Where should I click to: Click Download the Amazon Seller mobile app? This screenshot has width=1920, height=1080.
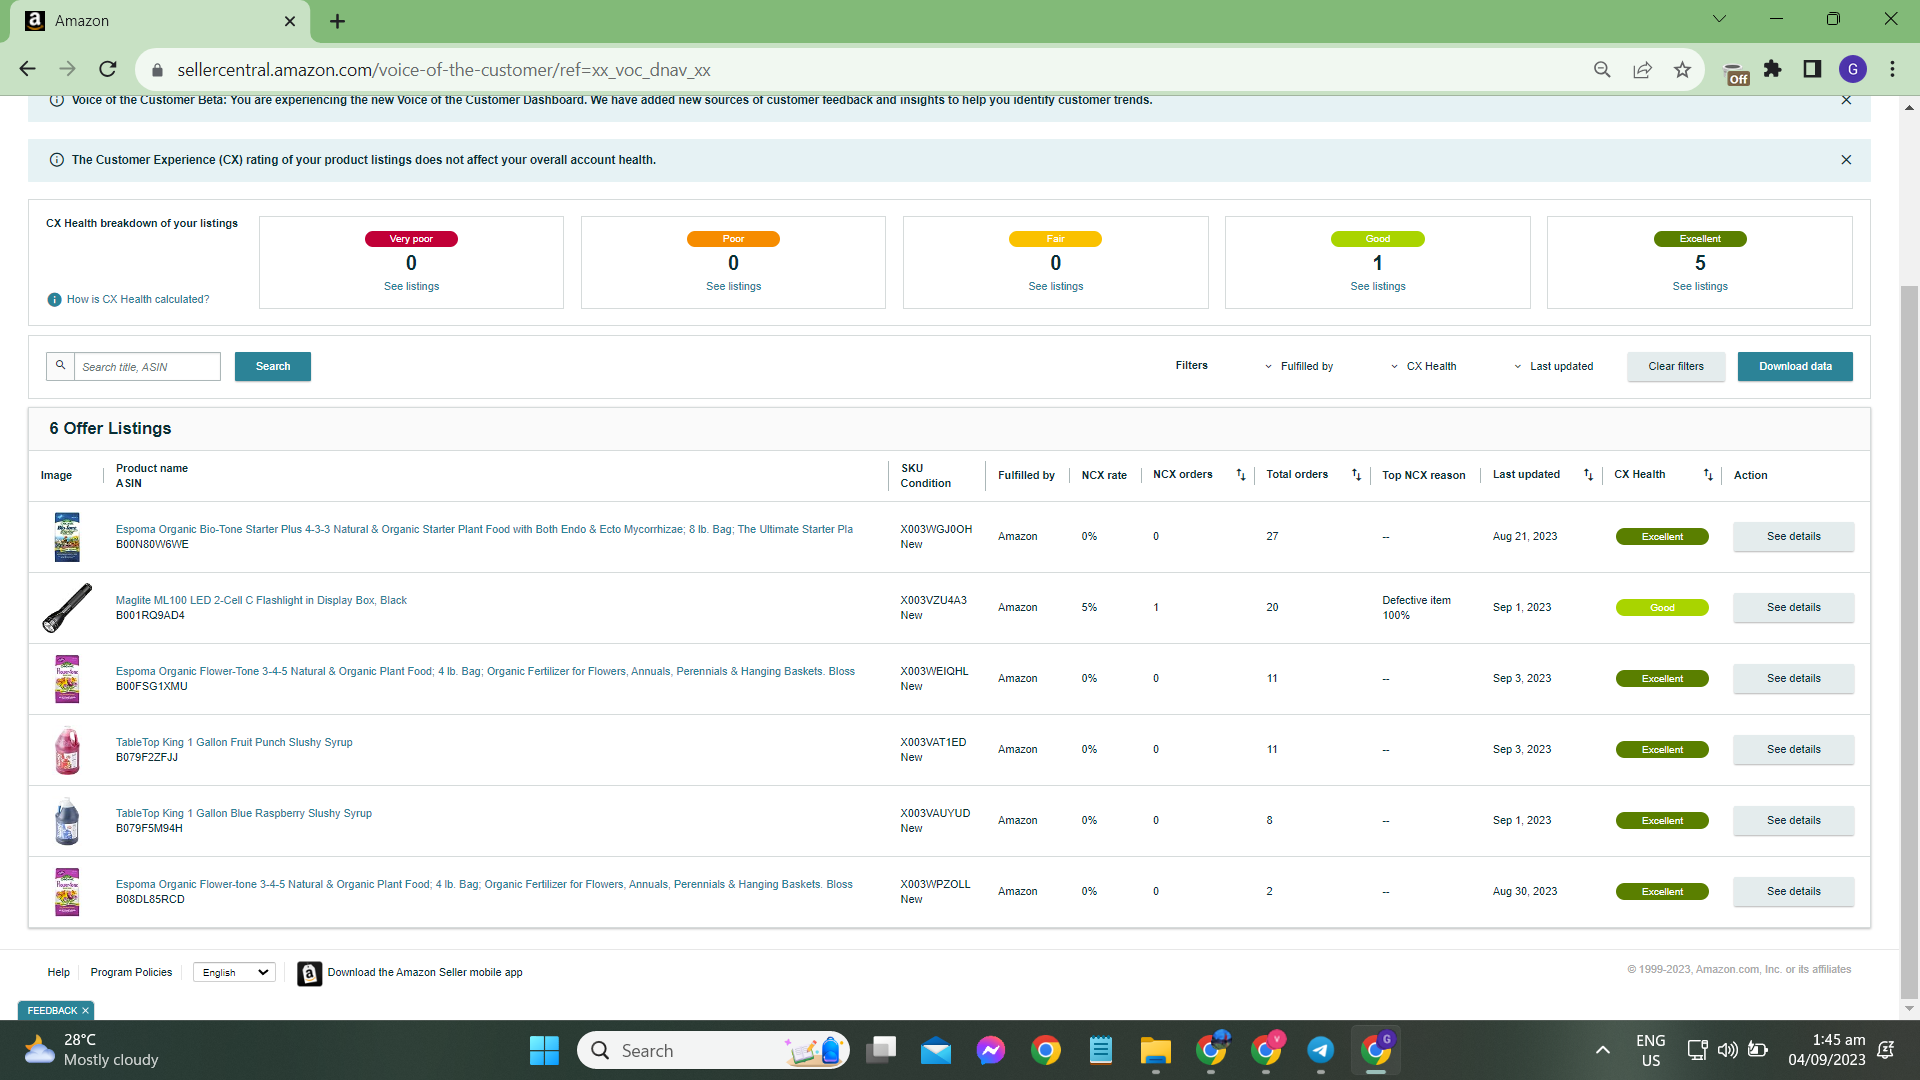425,972
